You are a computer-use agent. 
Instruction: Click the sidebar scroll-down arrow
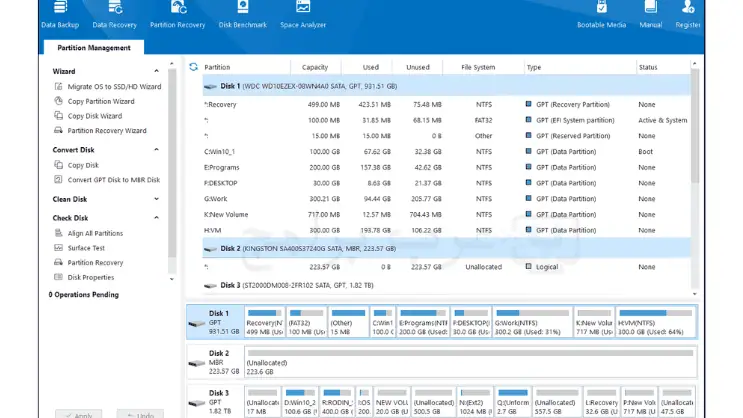172,279
